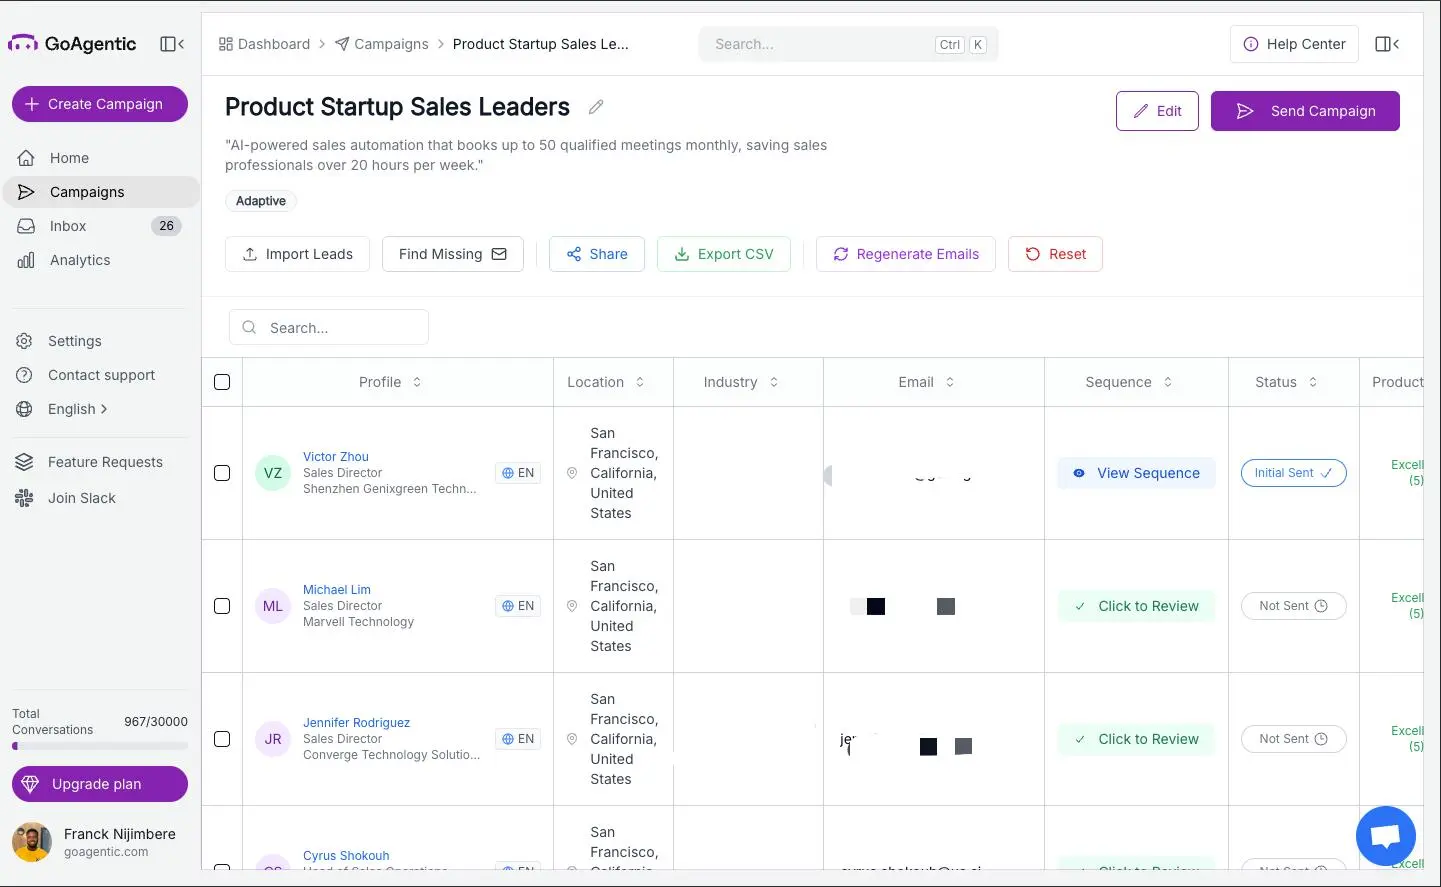The width and height of the screenshot is (1441, 887).
Task: Sort by the Location column arrows
Action: (x=640, y=382)
